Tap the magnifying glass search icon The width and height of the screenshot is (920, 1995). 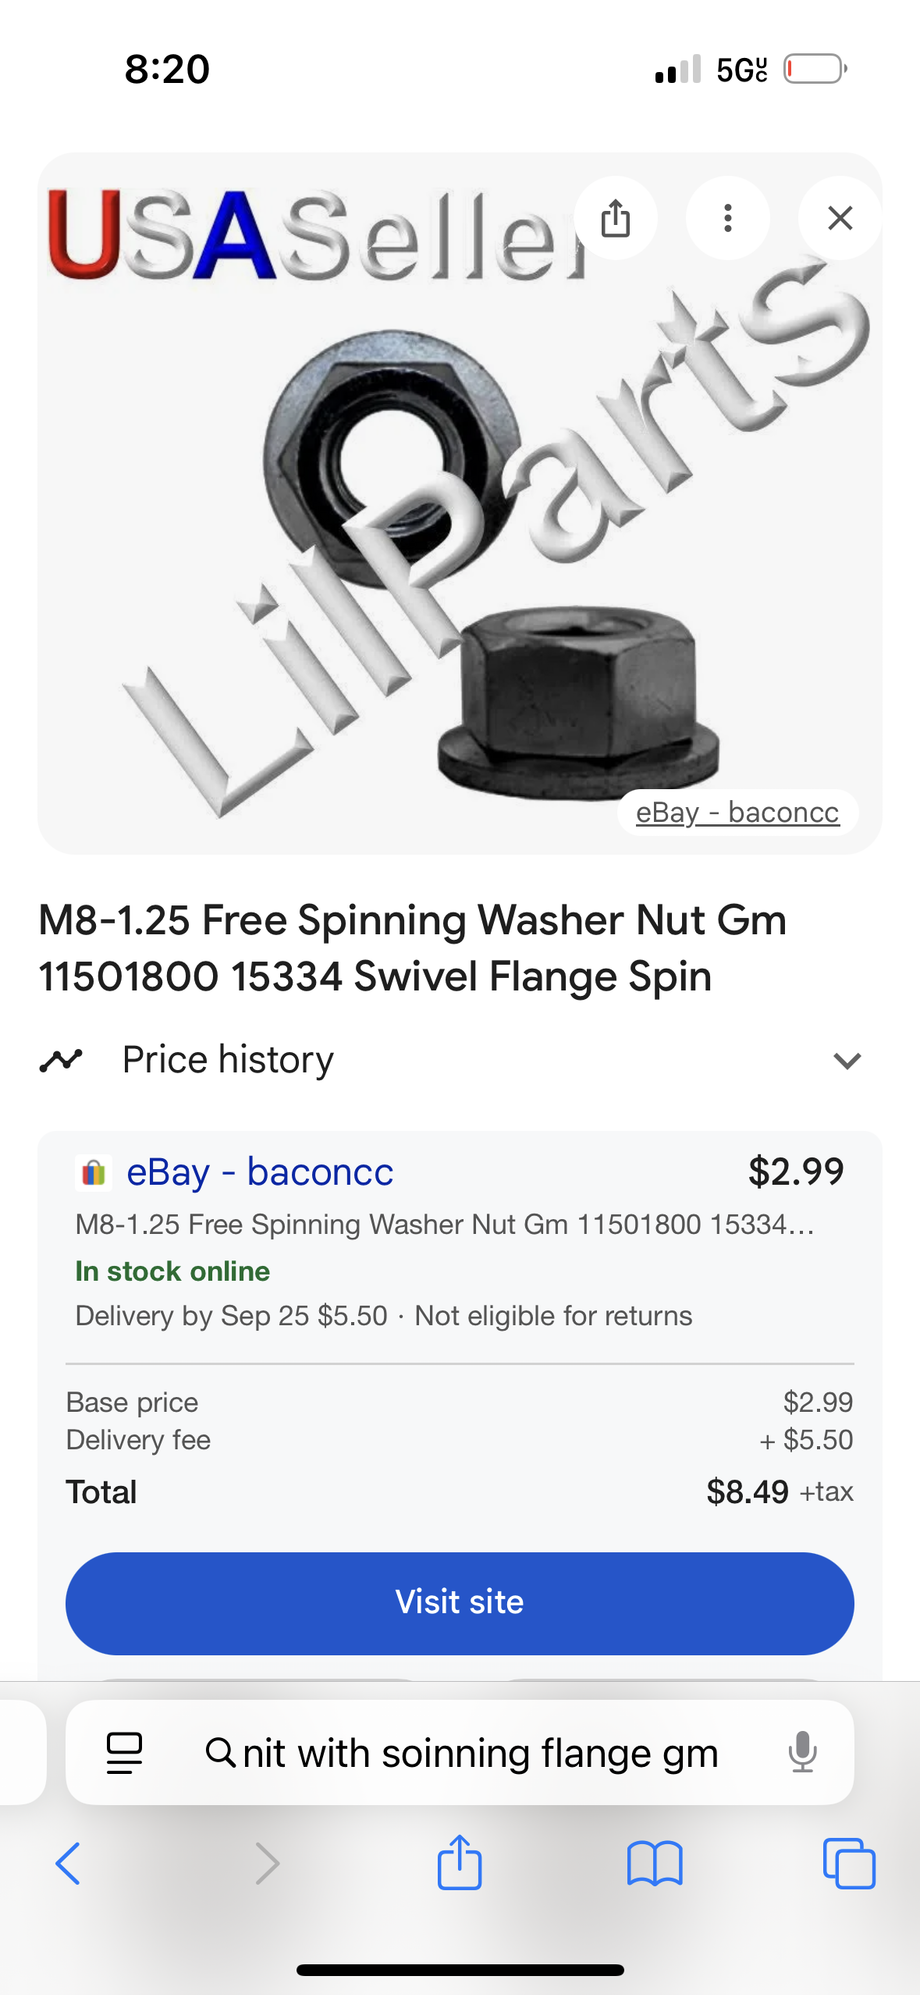(x=219, y=1753)
